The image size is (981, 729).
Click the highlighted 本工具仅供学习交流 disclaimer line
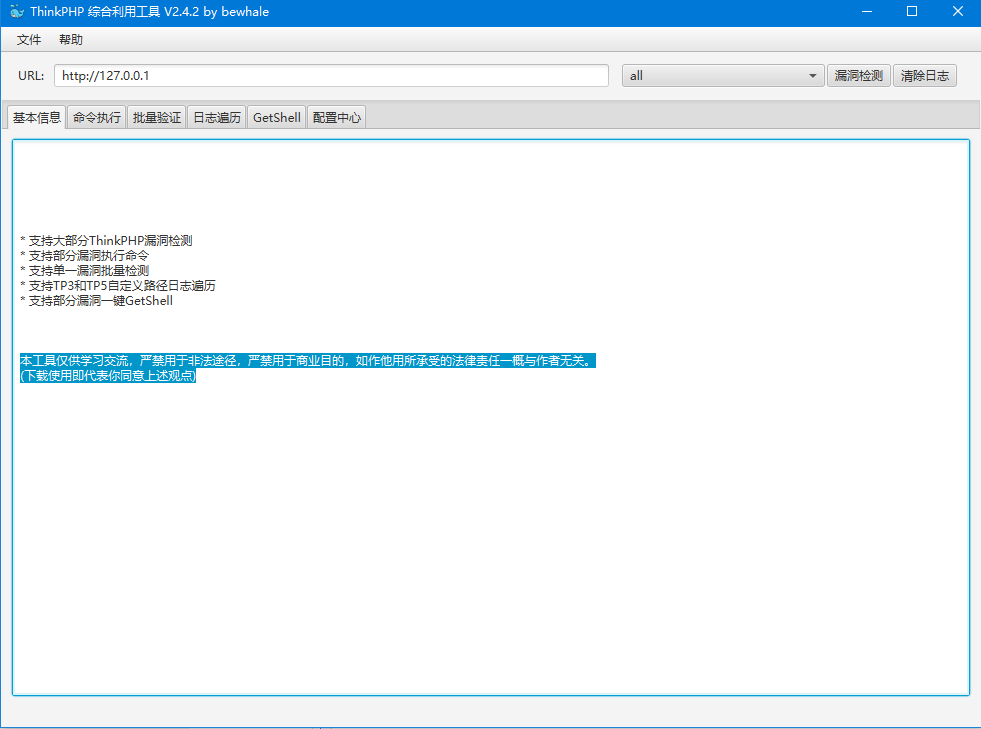click(x=307, y=361)
